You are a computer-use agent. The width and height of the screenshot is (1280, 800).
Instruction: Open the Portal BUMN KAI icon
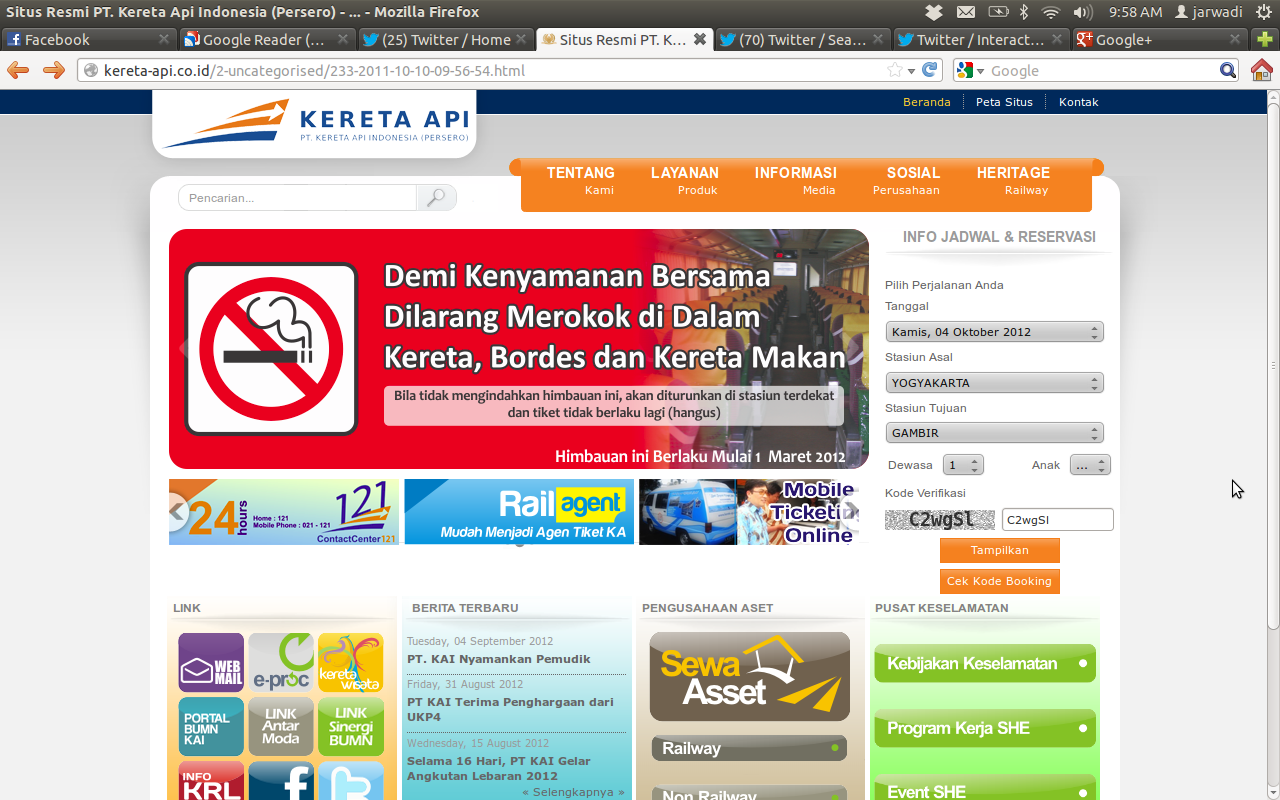211,726
